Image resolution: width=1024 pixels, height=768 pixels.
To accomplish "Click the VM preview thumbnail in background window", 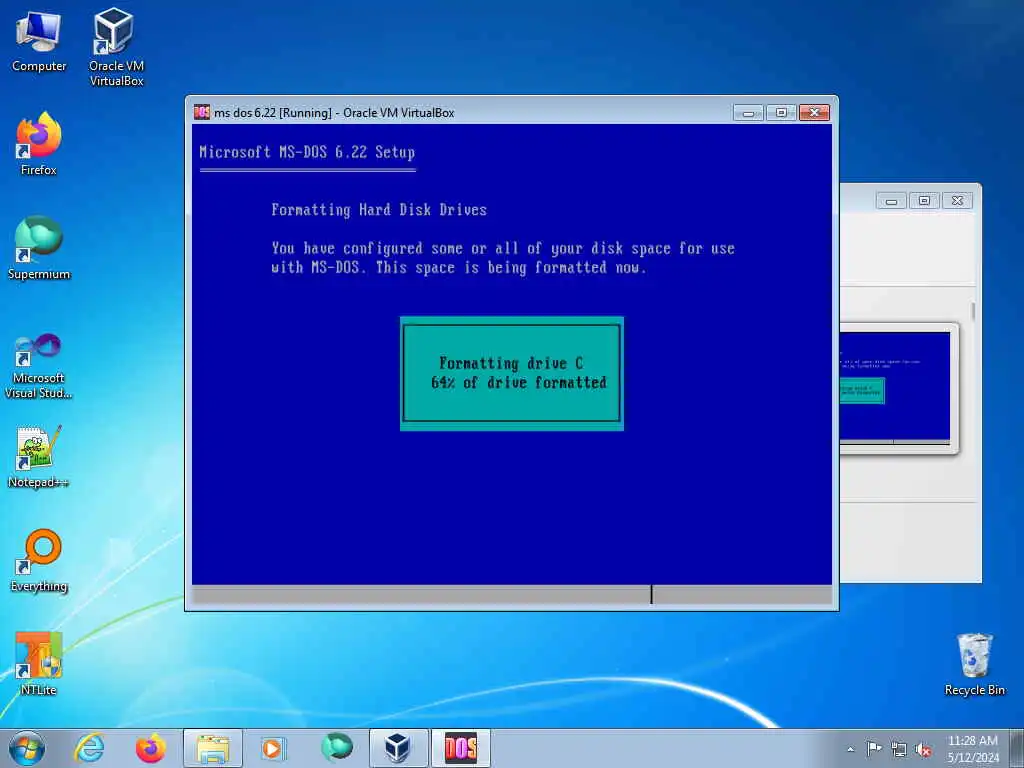I will (x=894, y=387).
